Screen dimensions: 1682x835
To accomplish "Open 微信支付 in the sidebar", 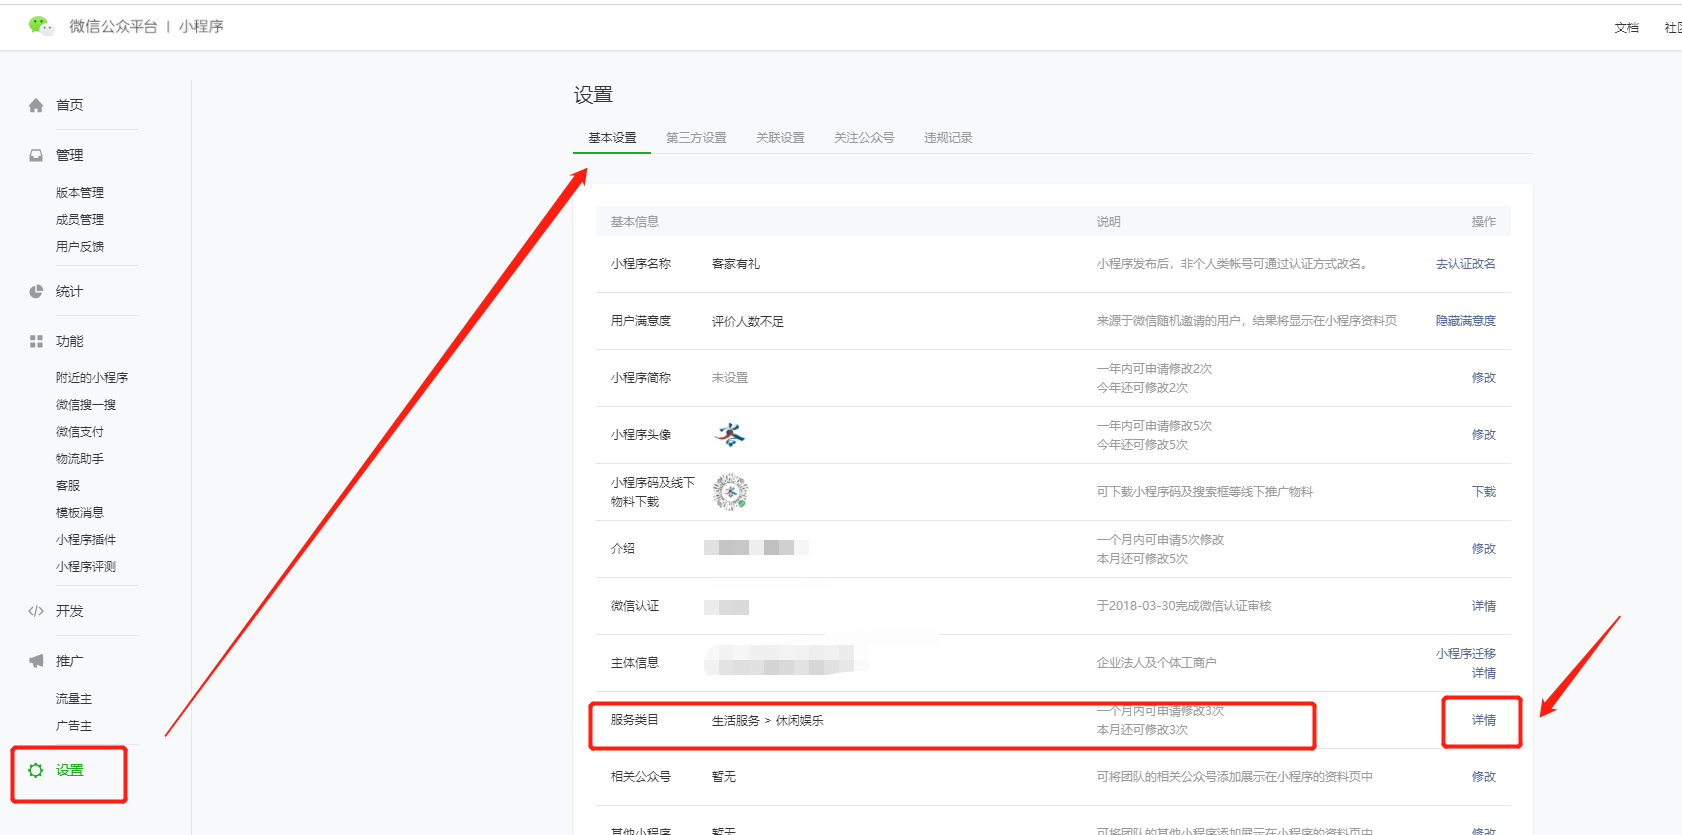I will 80,431.
